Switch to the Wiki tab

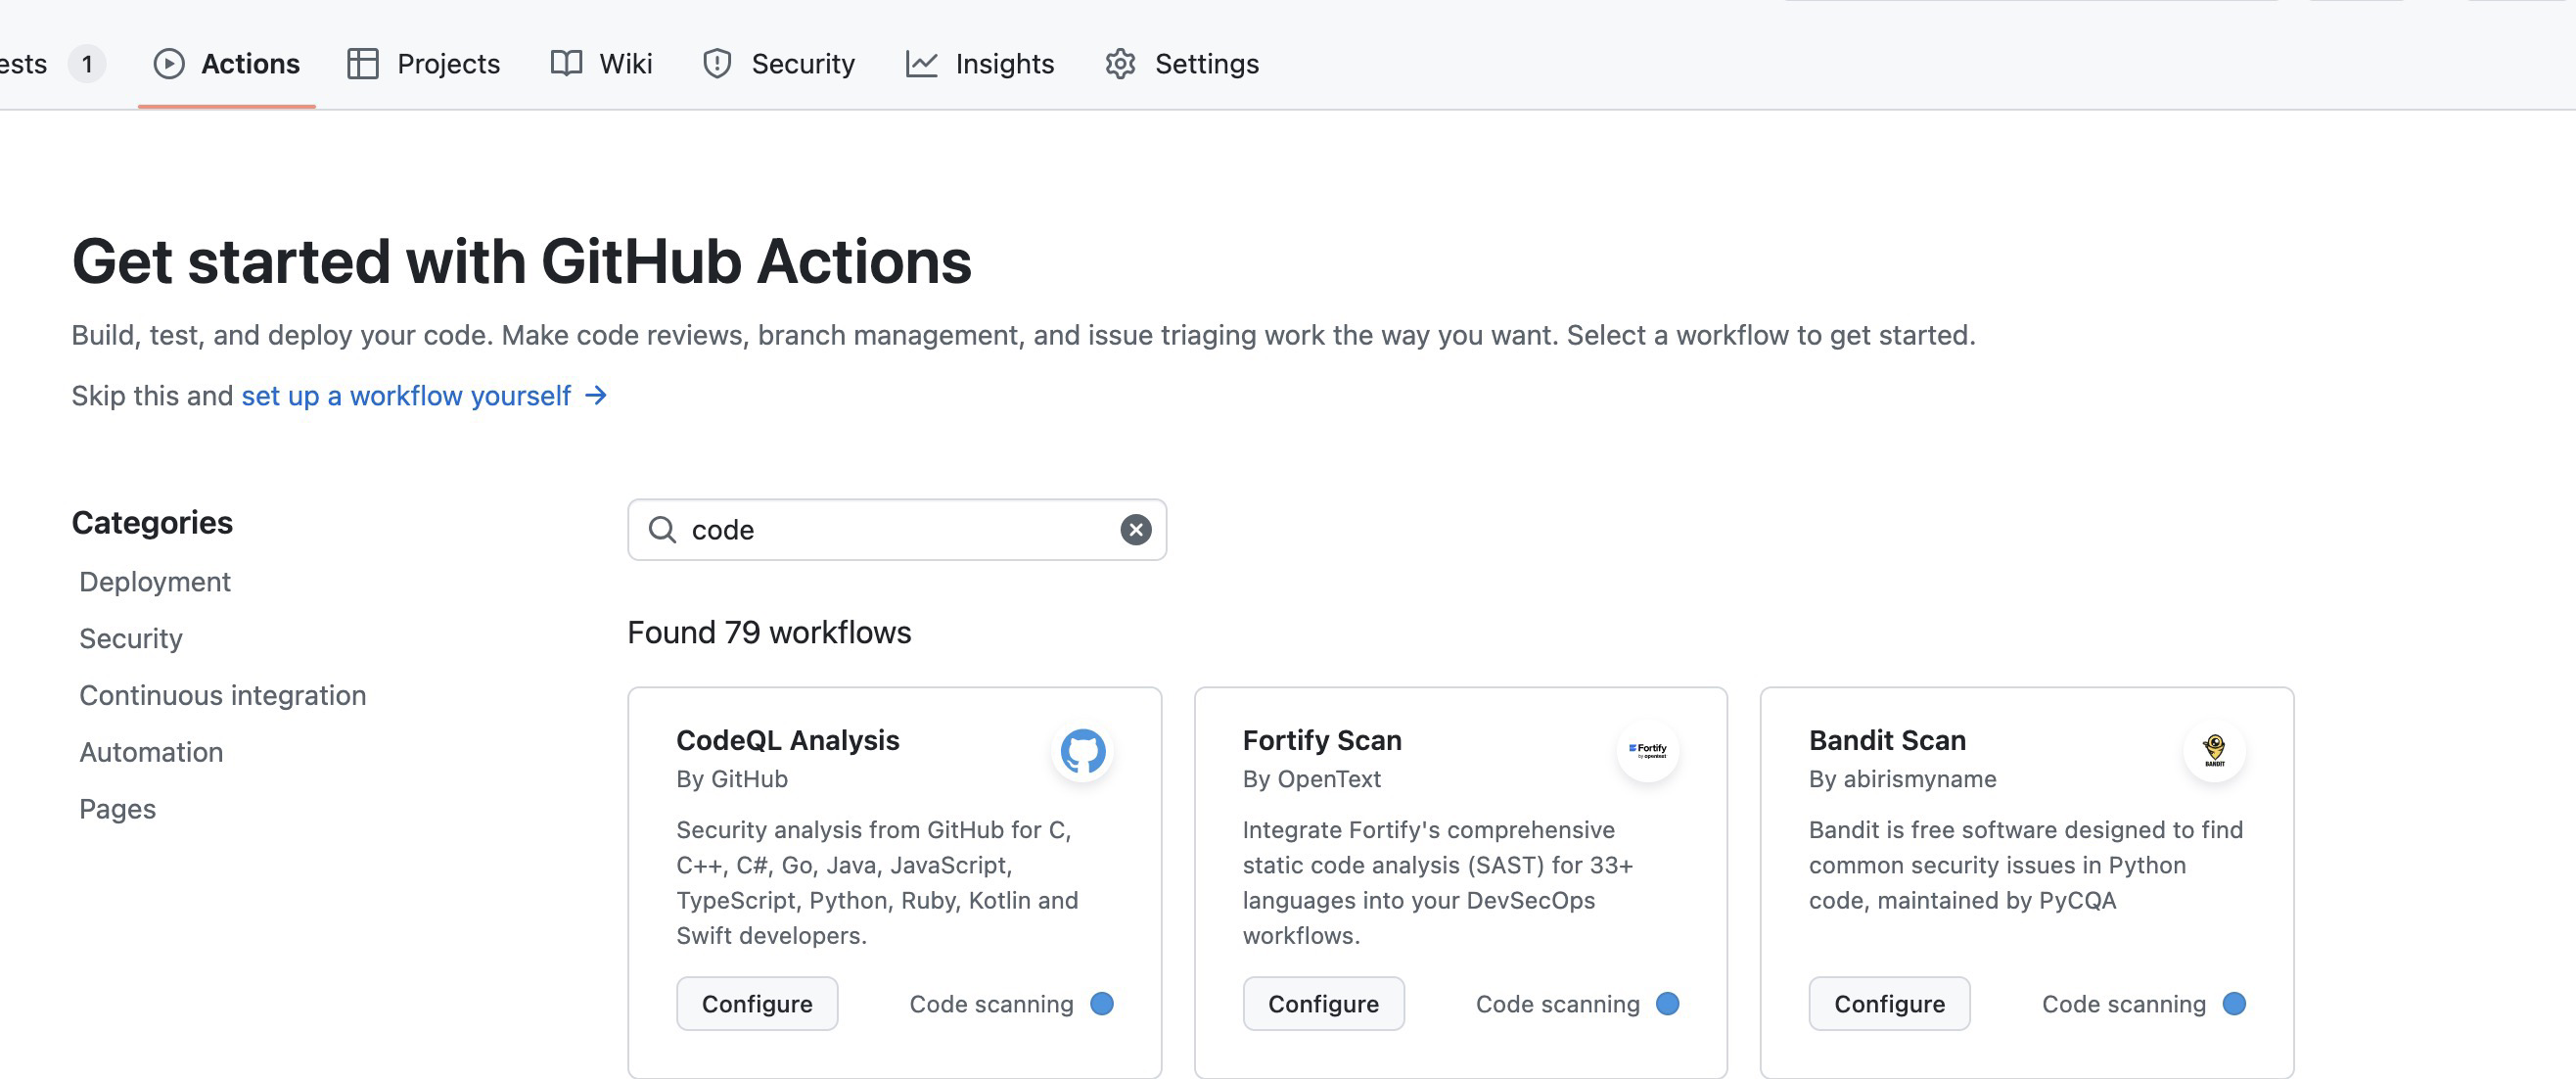pos(602,64)
